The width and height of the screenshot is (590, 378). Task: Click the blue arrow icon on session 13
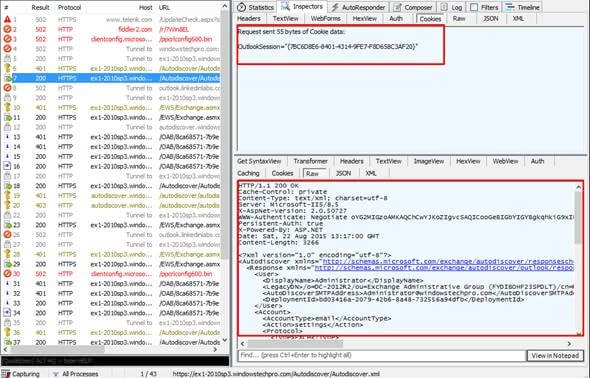(x=7, y=137)
